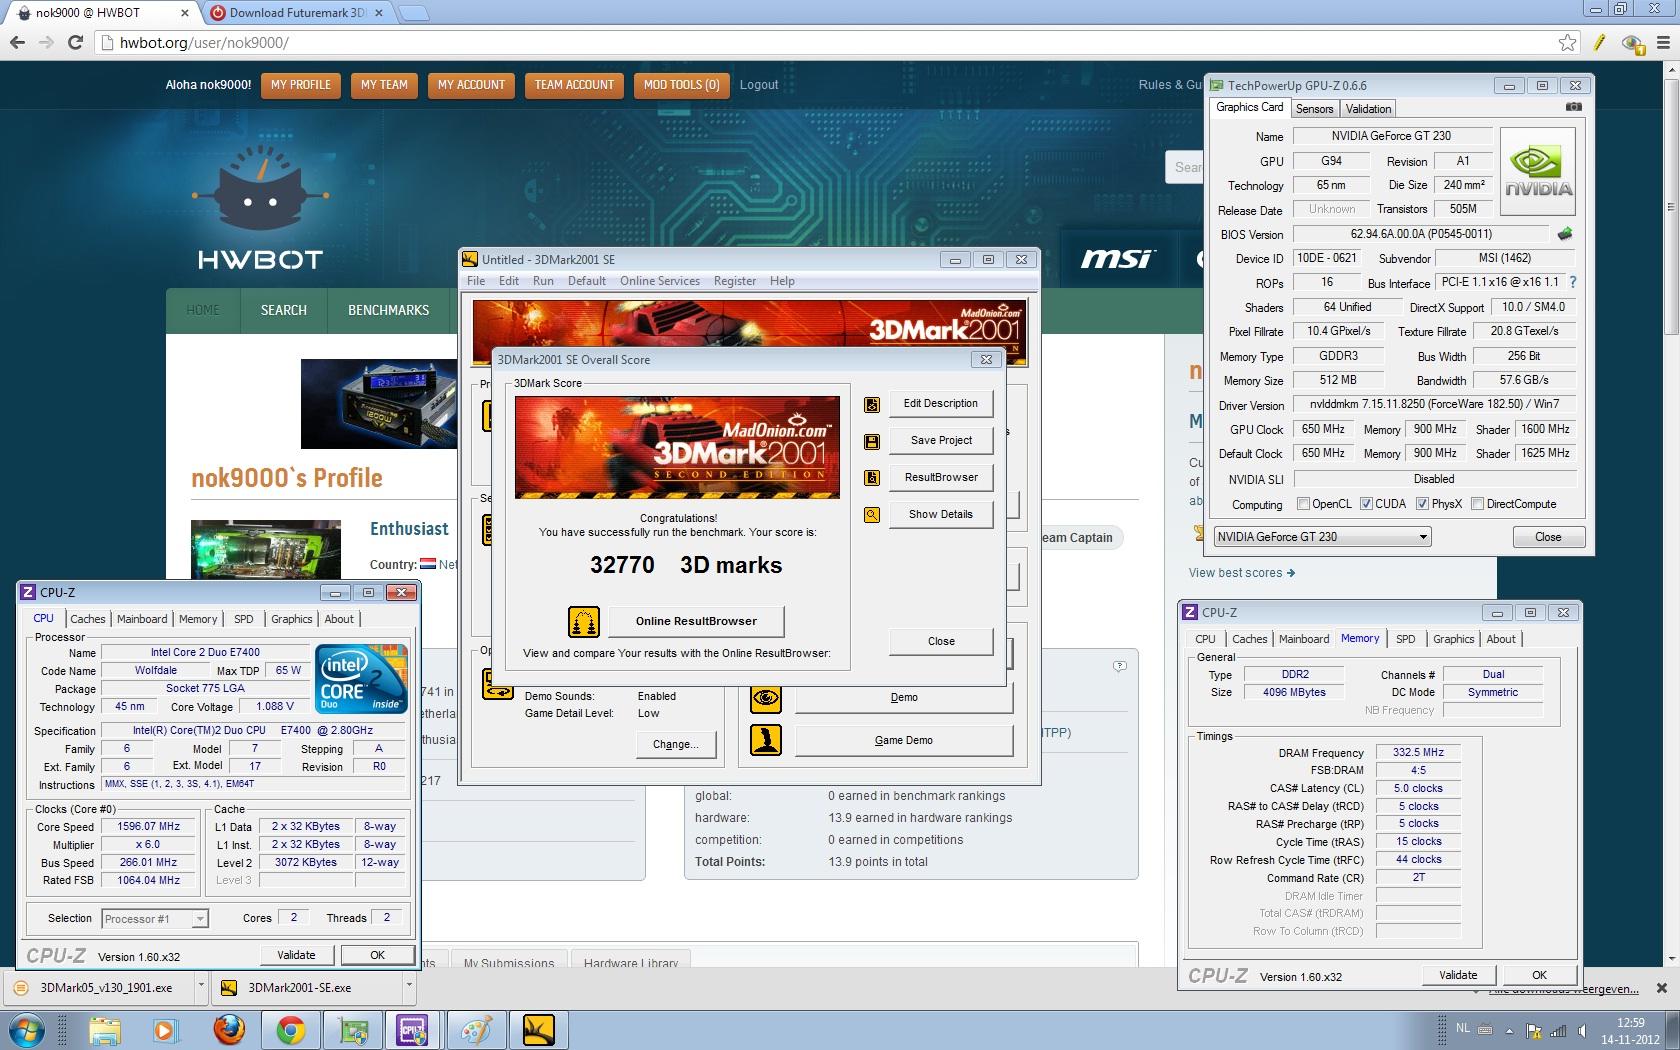Switch to Mainboard tab in left CPU-Z
Screen dimensions: 1680x1050
point(142,619)
